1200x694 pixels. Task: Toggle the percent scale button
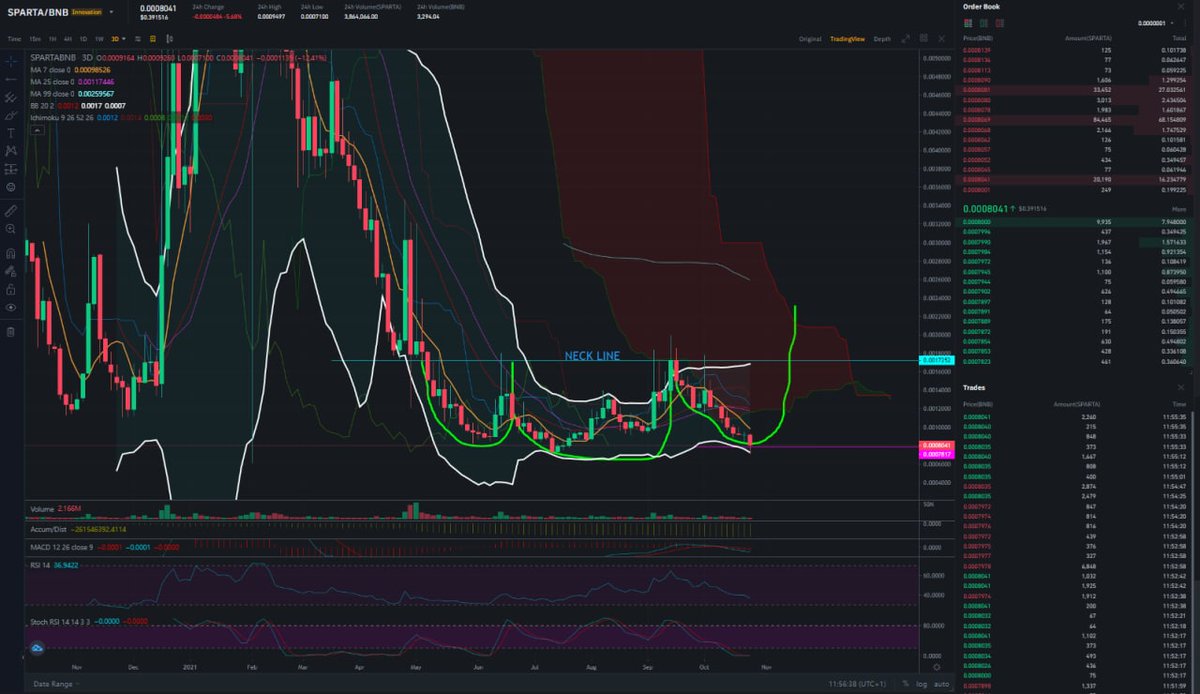click(x=907, y=684)
